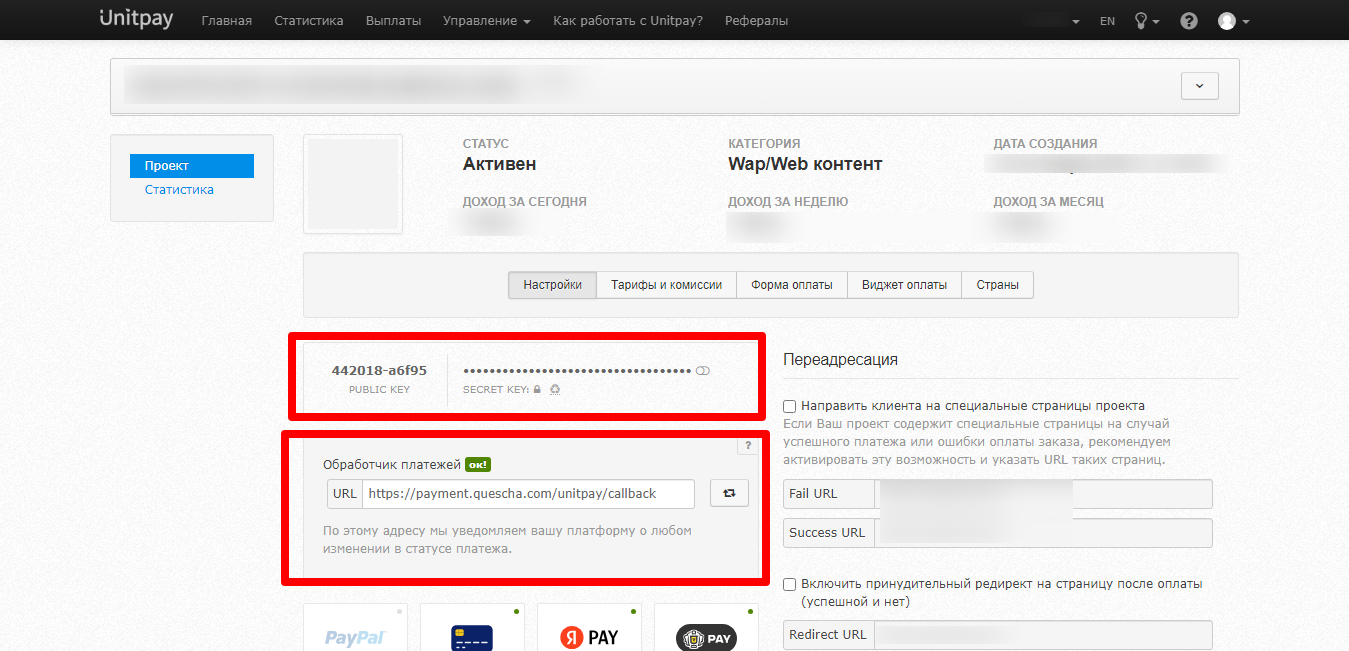
Task: Expand the project panel chevron at top right
Action: pyautogui.click(x=1199, y=86)
